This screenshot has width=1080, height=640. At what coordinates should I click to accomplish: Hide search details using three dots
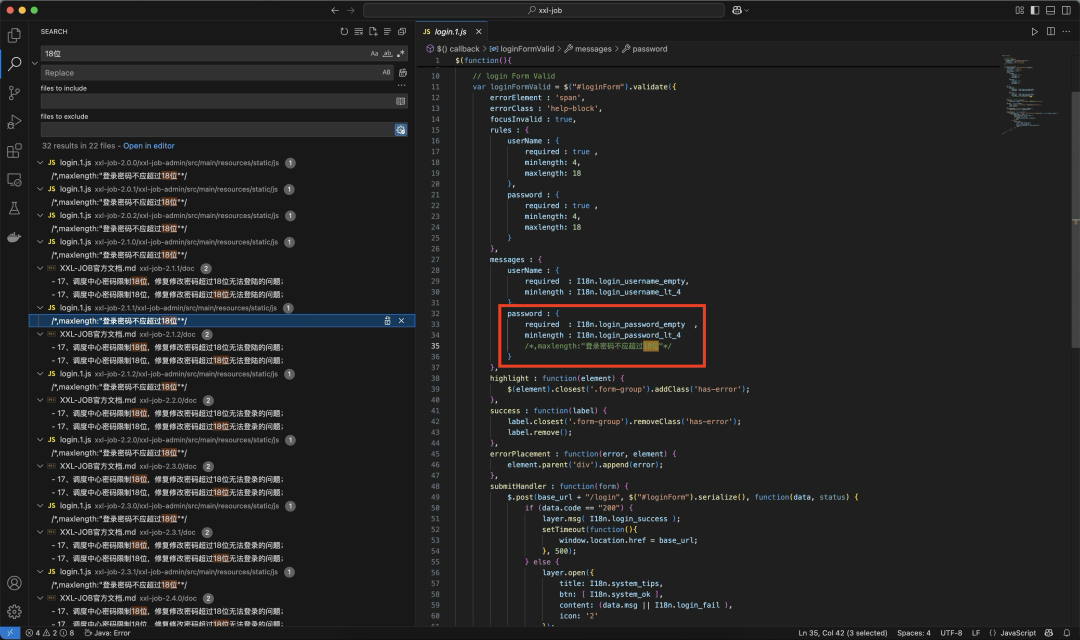pyautogui.click(x=402, y=85)
